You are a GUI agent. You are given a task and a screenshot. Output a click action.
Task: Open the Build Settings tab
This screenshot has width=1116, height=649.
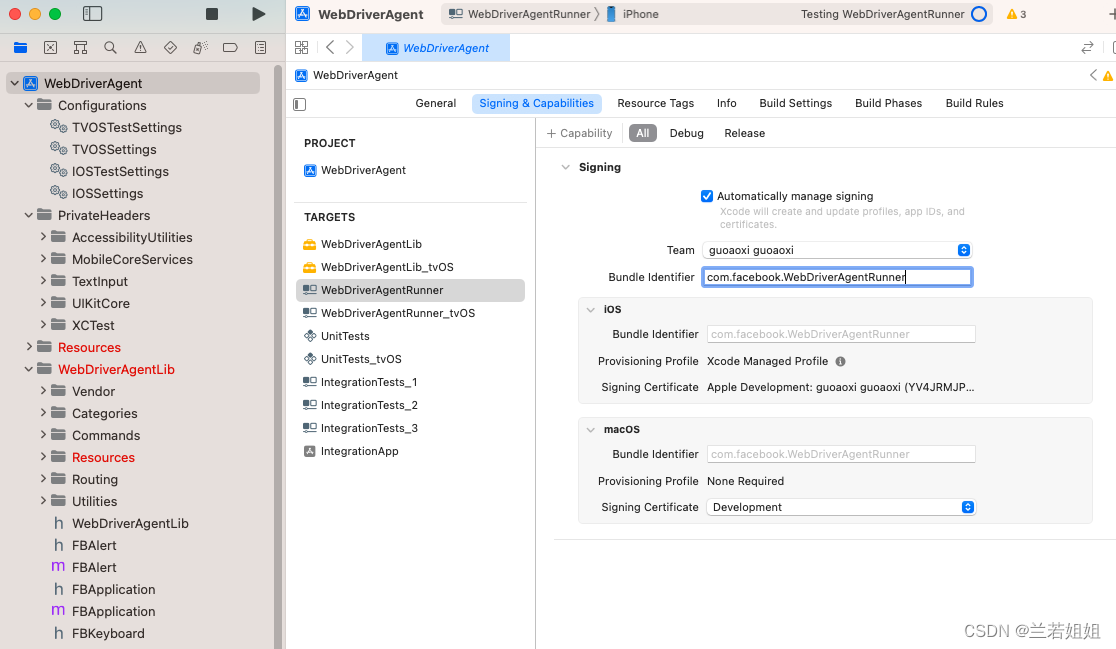coord(796,103)
